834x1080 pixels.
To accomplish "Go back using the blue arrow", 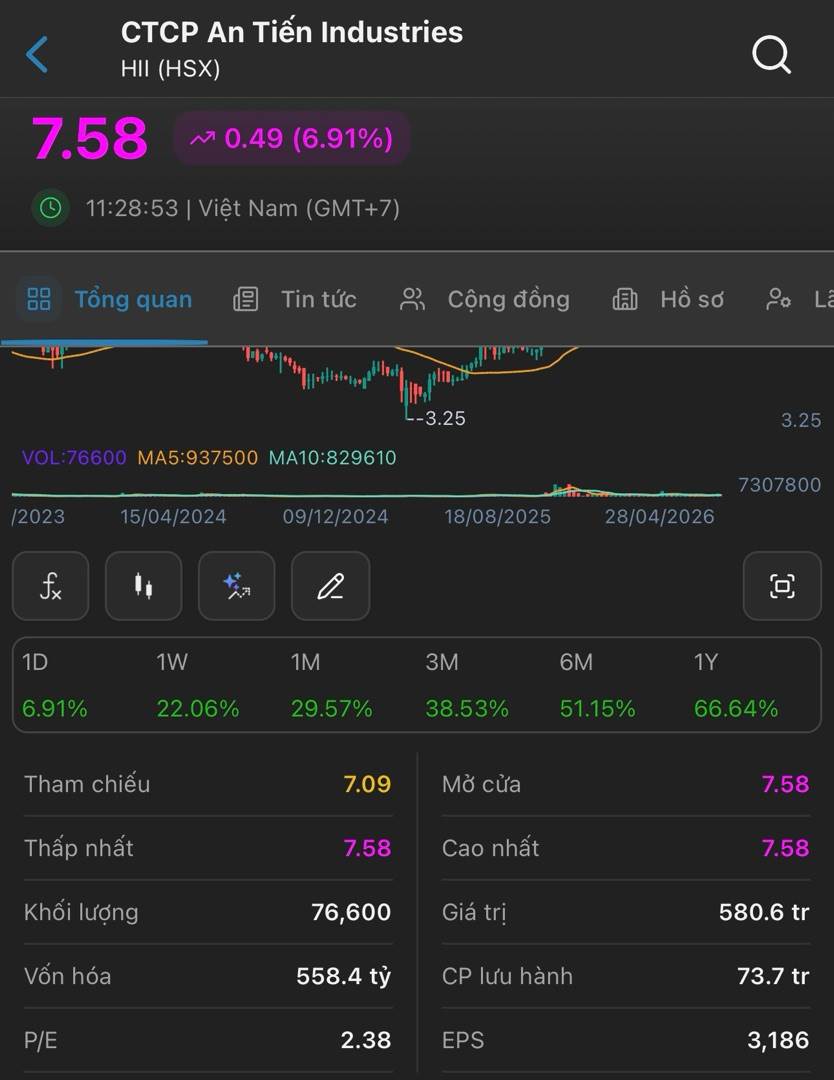I will tap(37, 54).
